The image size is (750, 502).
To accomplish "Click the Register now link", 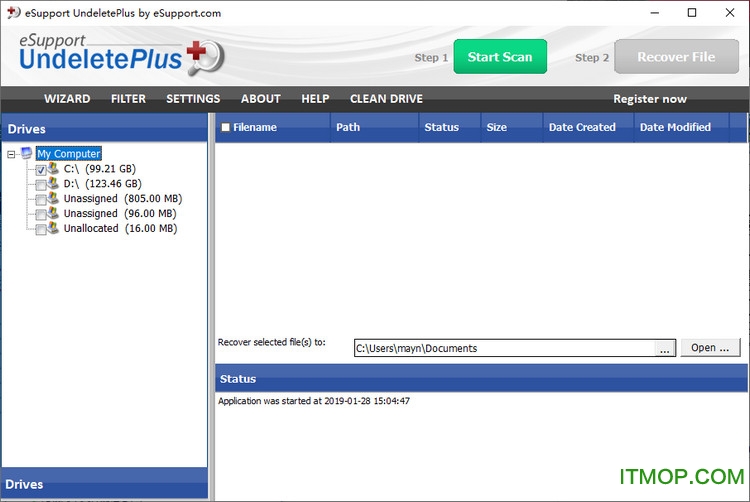I will (x=650, y=99).
